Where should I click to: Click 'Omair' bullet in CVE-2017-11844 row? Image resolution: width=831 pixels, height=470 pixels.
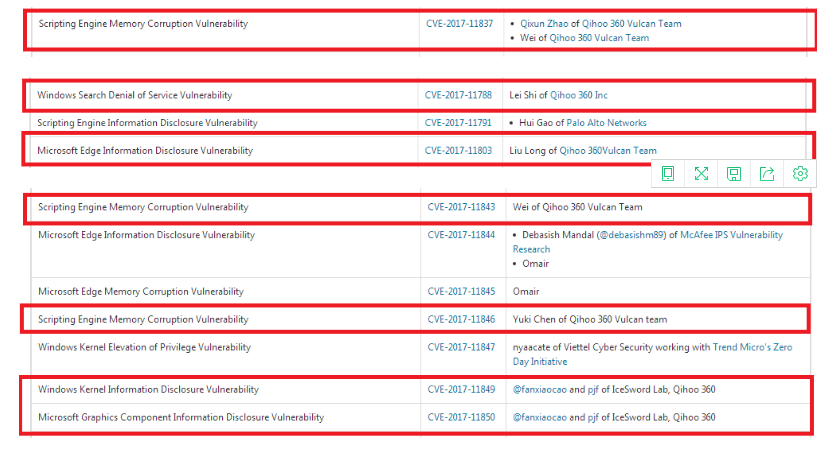click(x=535, y=263)
